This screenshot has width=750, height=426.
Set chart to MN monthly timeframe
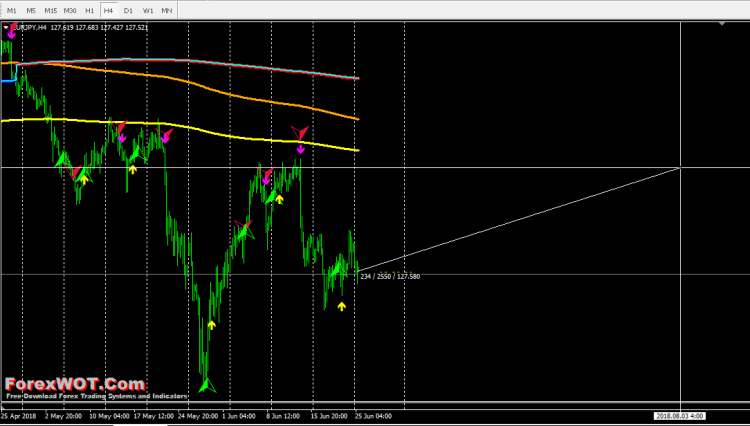click(167, 10)
